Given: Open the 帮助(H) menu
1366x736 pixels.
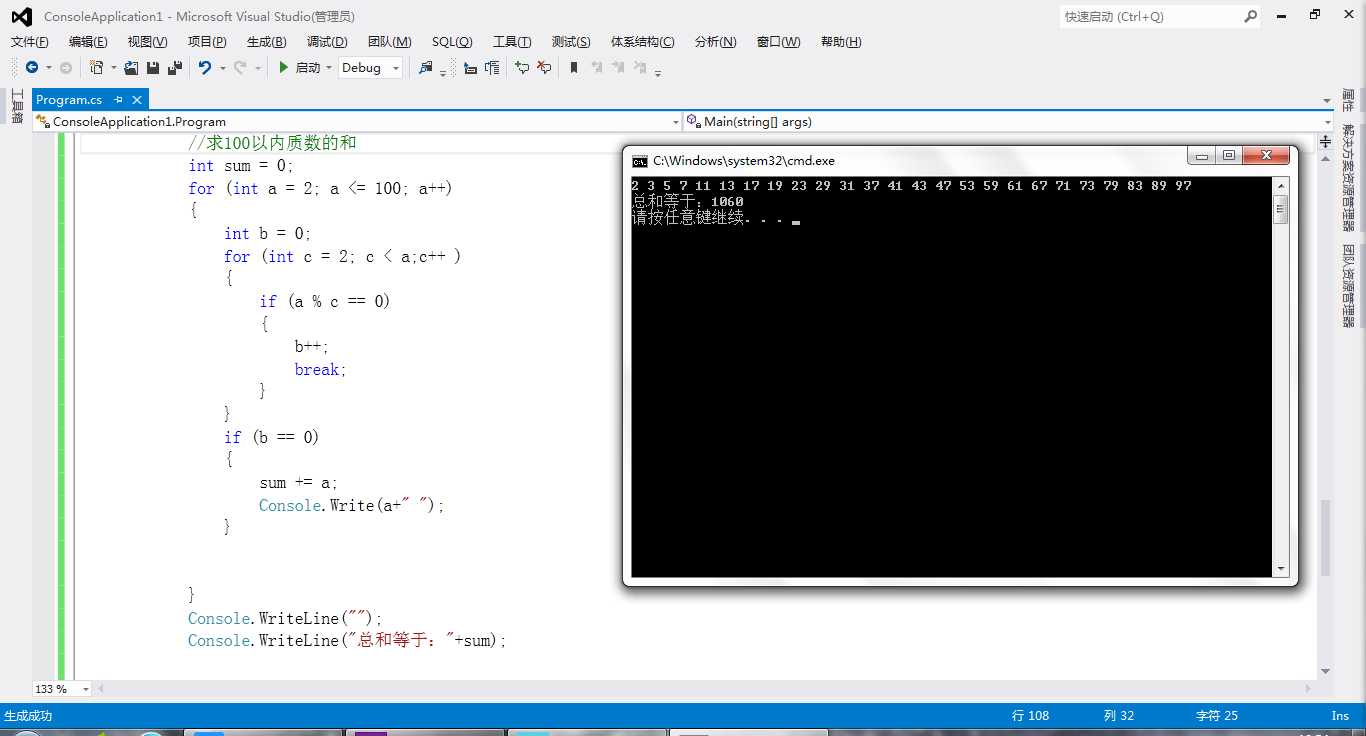Looking at the screenshot, I should coord(841,41).
